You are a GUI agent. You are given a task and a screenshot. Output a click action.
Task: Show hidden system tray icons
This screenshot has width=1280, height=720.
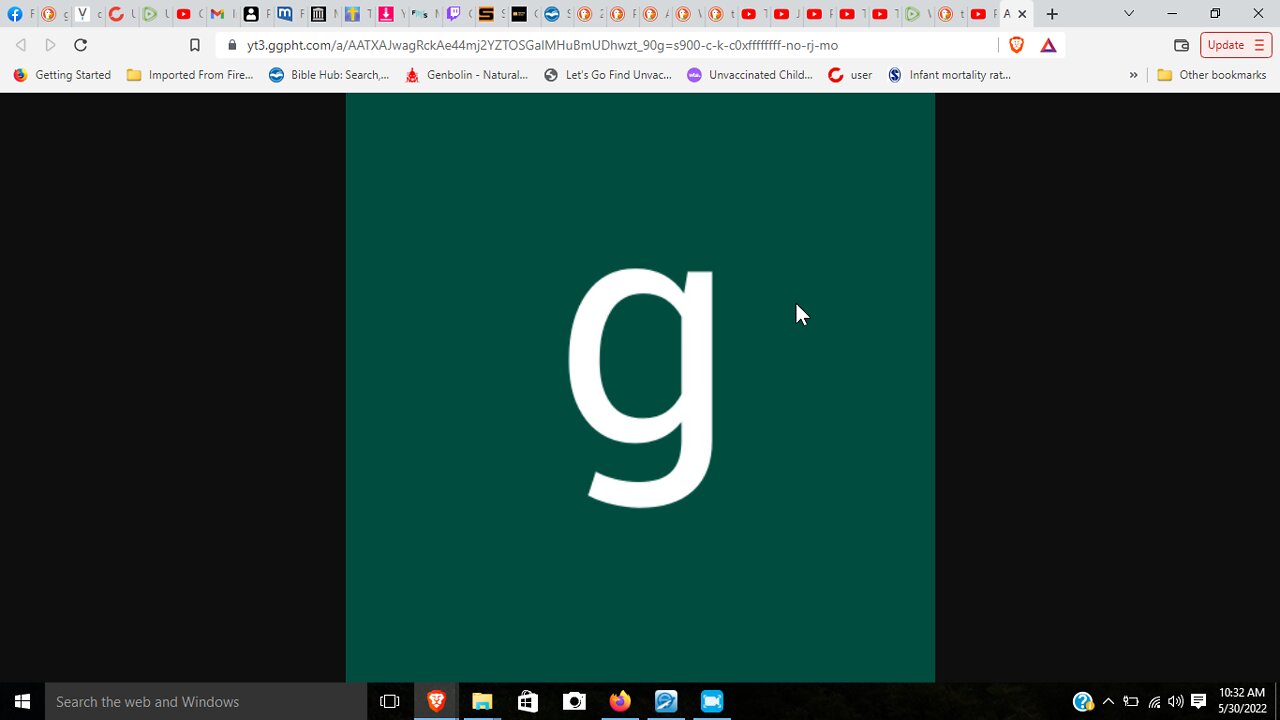click(x=1108, y=702)
